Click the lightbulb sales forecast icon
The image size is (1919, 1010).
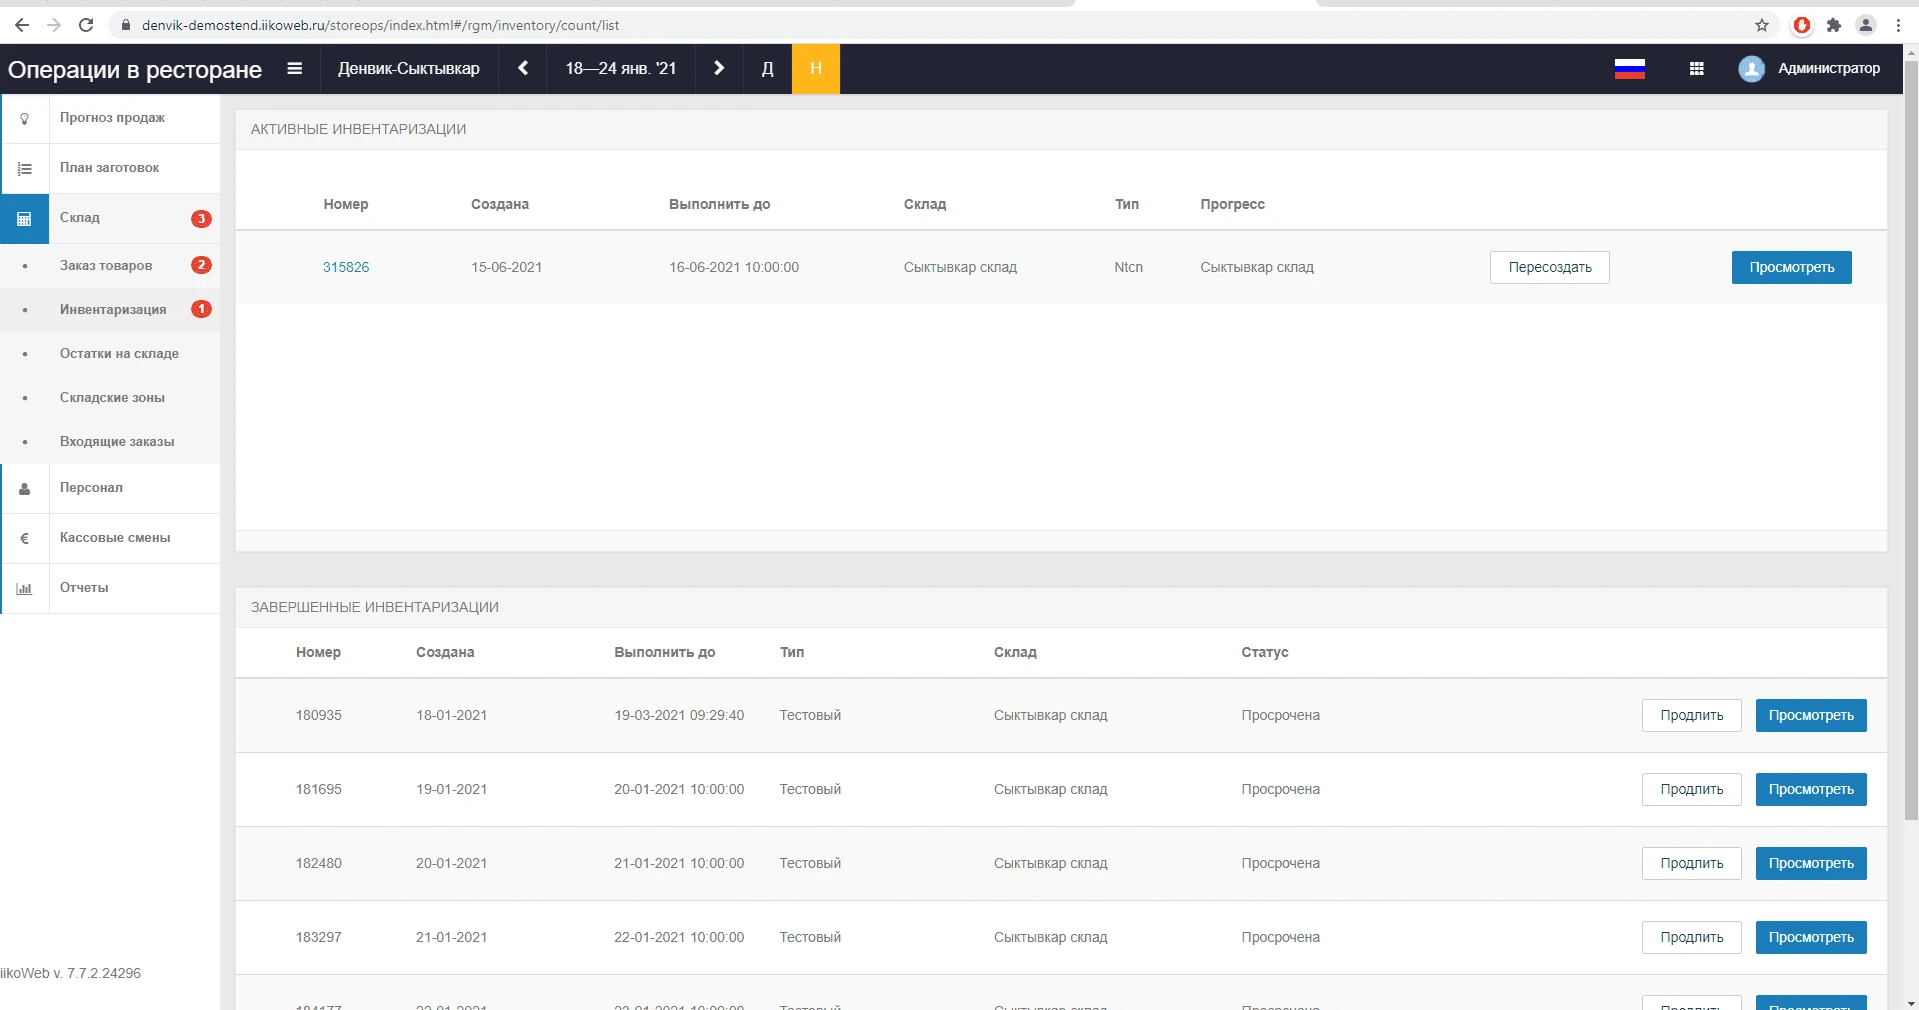(x=25, y=119)
